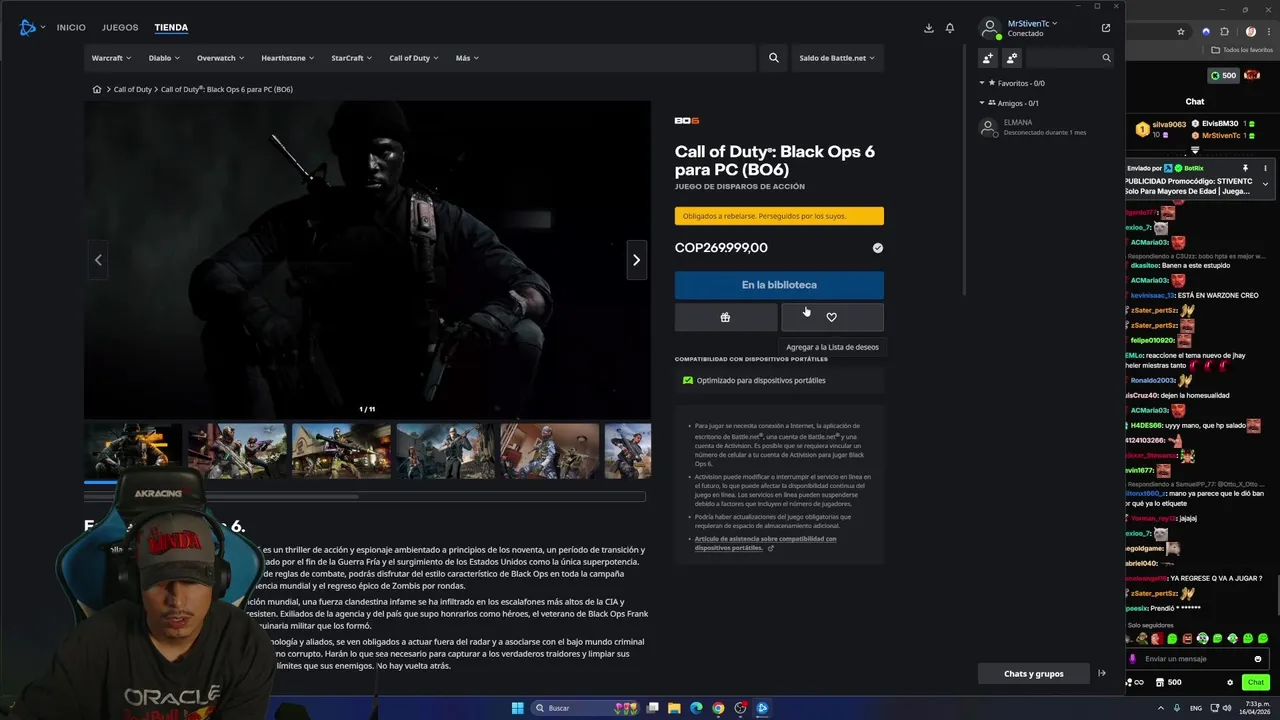Expand the Hearthstone store menu
Screen dimensions: 1280x720
[x=288, y=58]
